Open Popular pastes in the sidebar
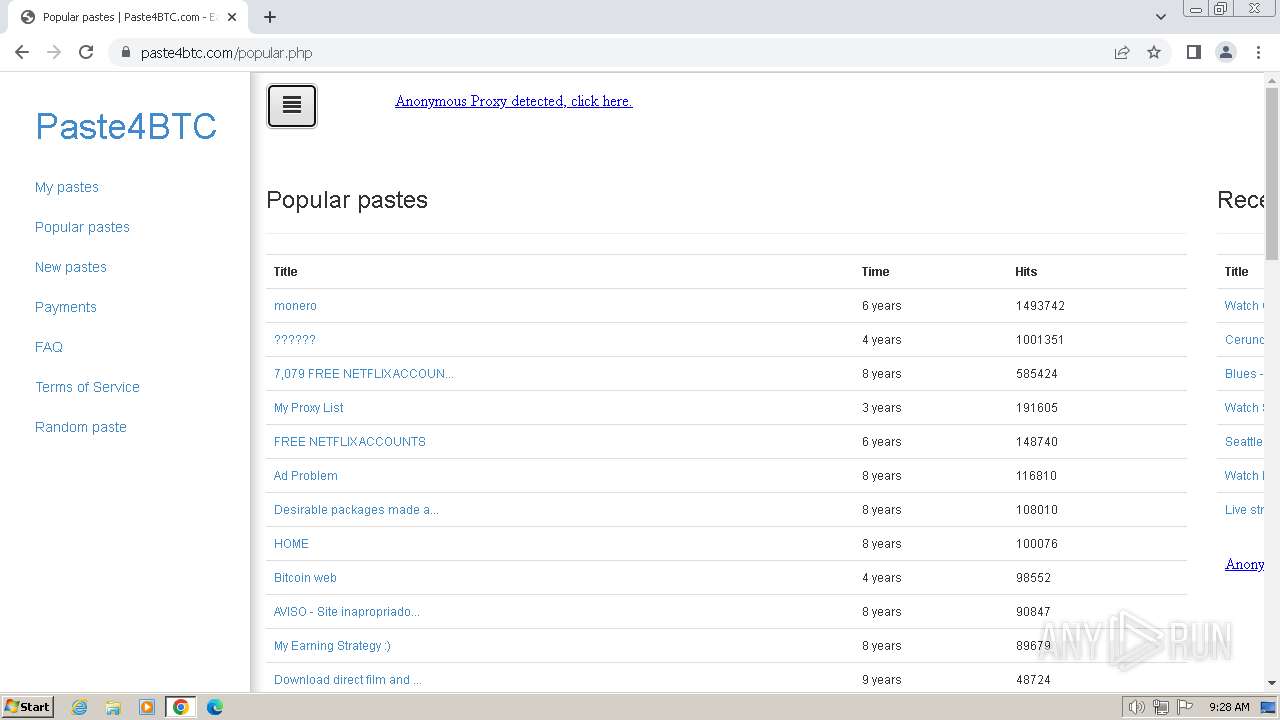The width and height of the screenshot is (1280, 720). 82,227
